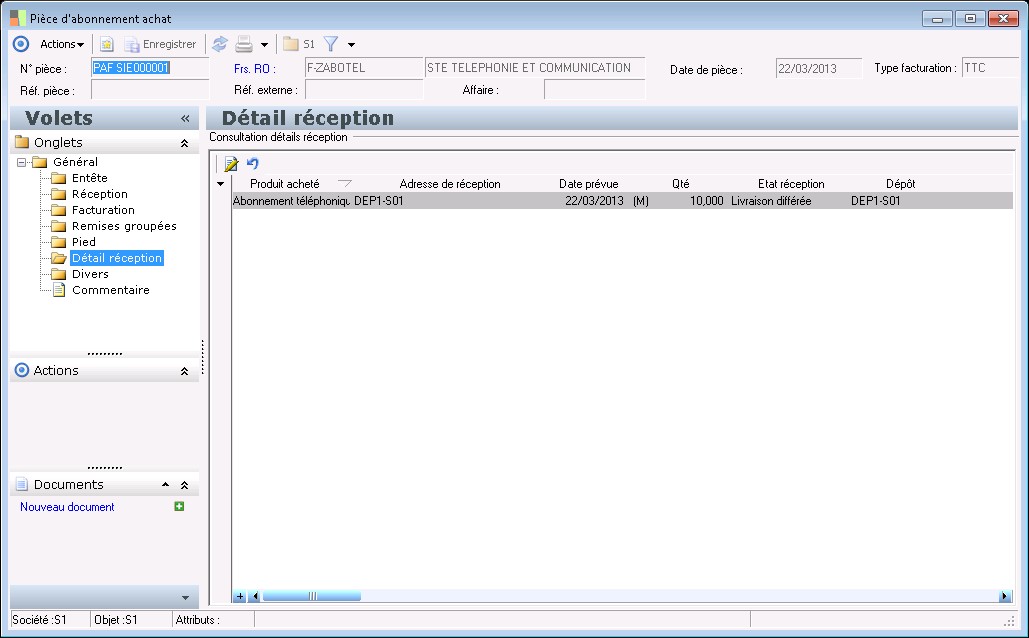Viewport: 1029px width, 638px height.
Task: Click the 22/03/2013 date cell in grid
Action: [x=594, y=201]
